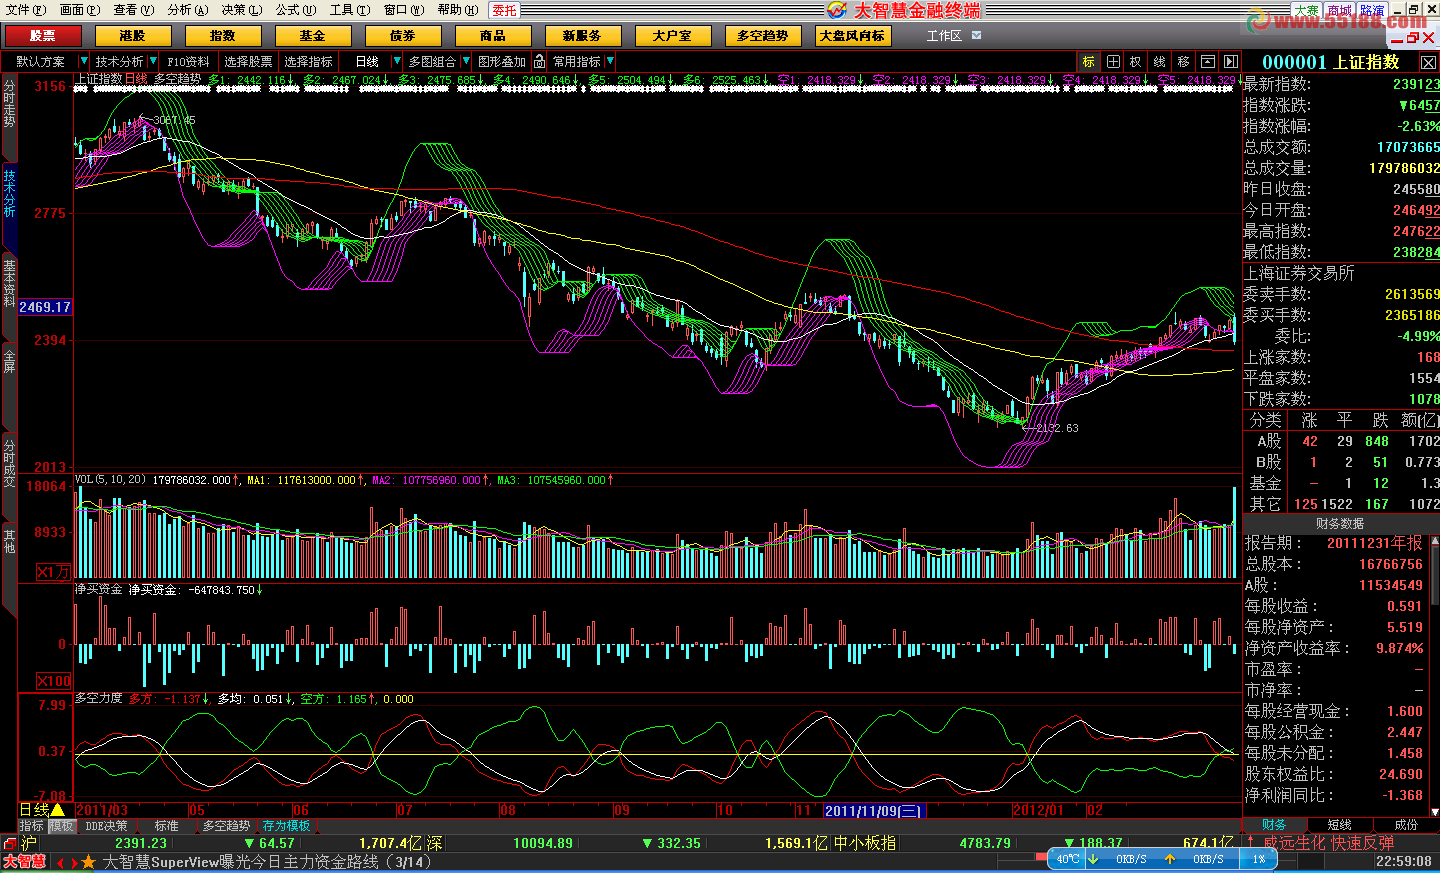Click the 选择指标 toolbar button
Image resolution: width=1440 pixels, height=873 pixels.
click(308, 62)
